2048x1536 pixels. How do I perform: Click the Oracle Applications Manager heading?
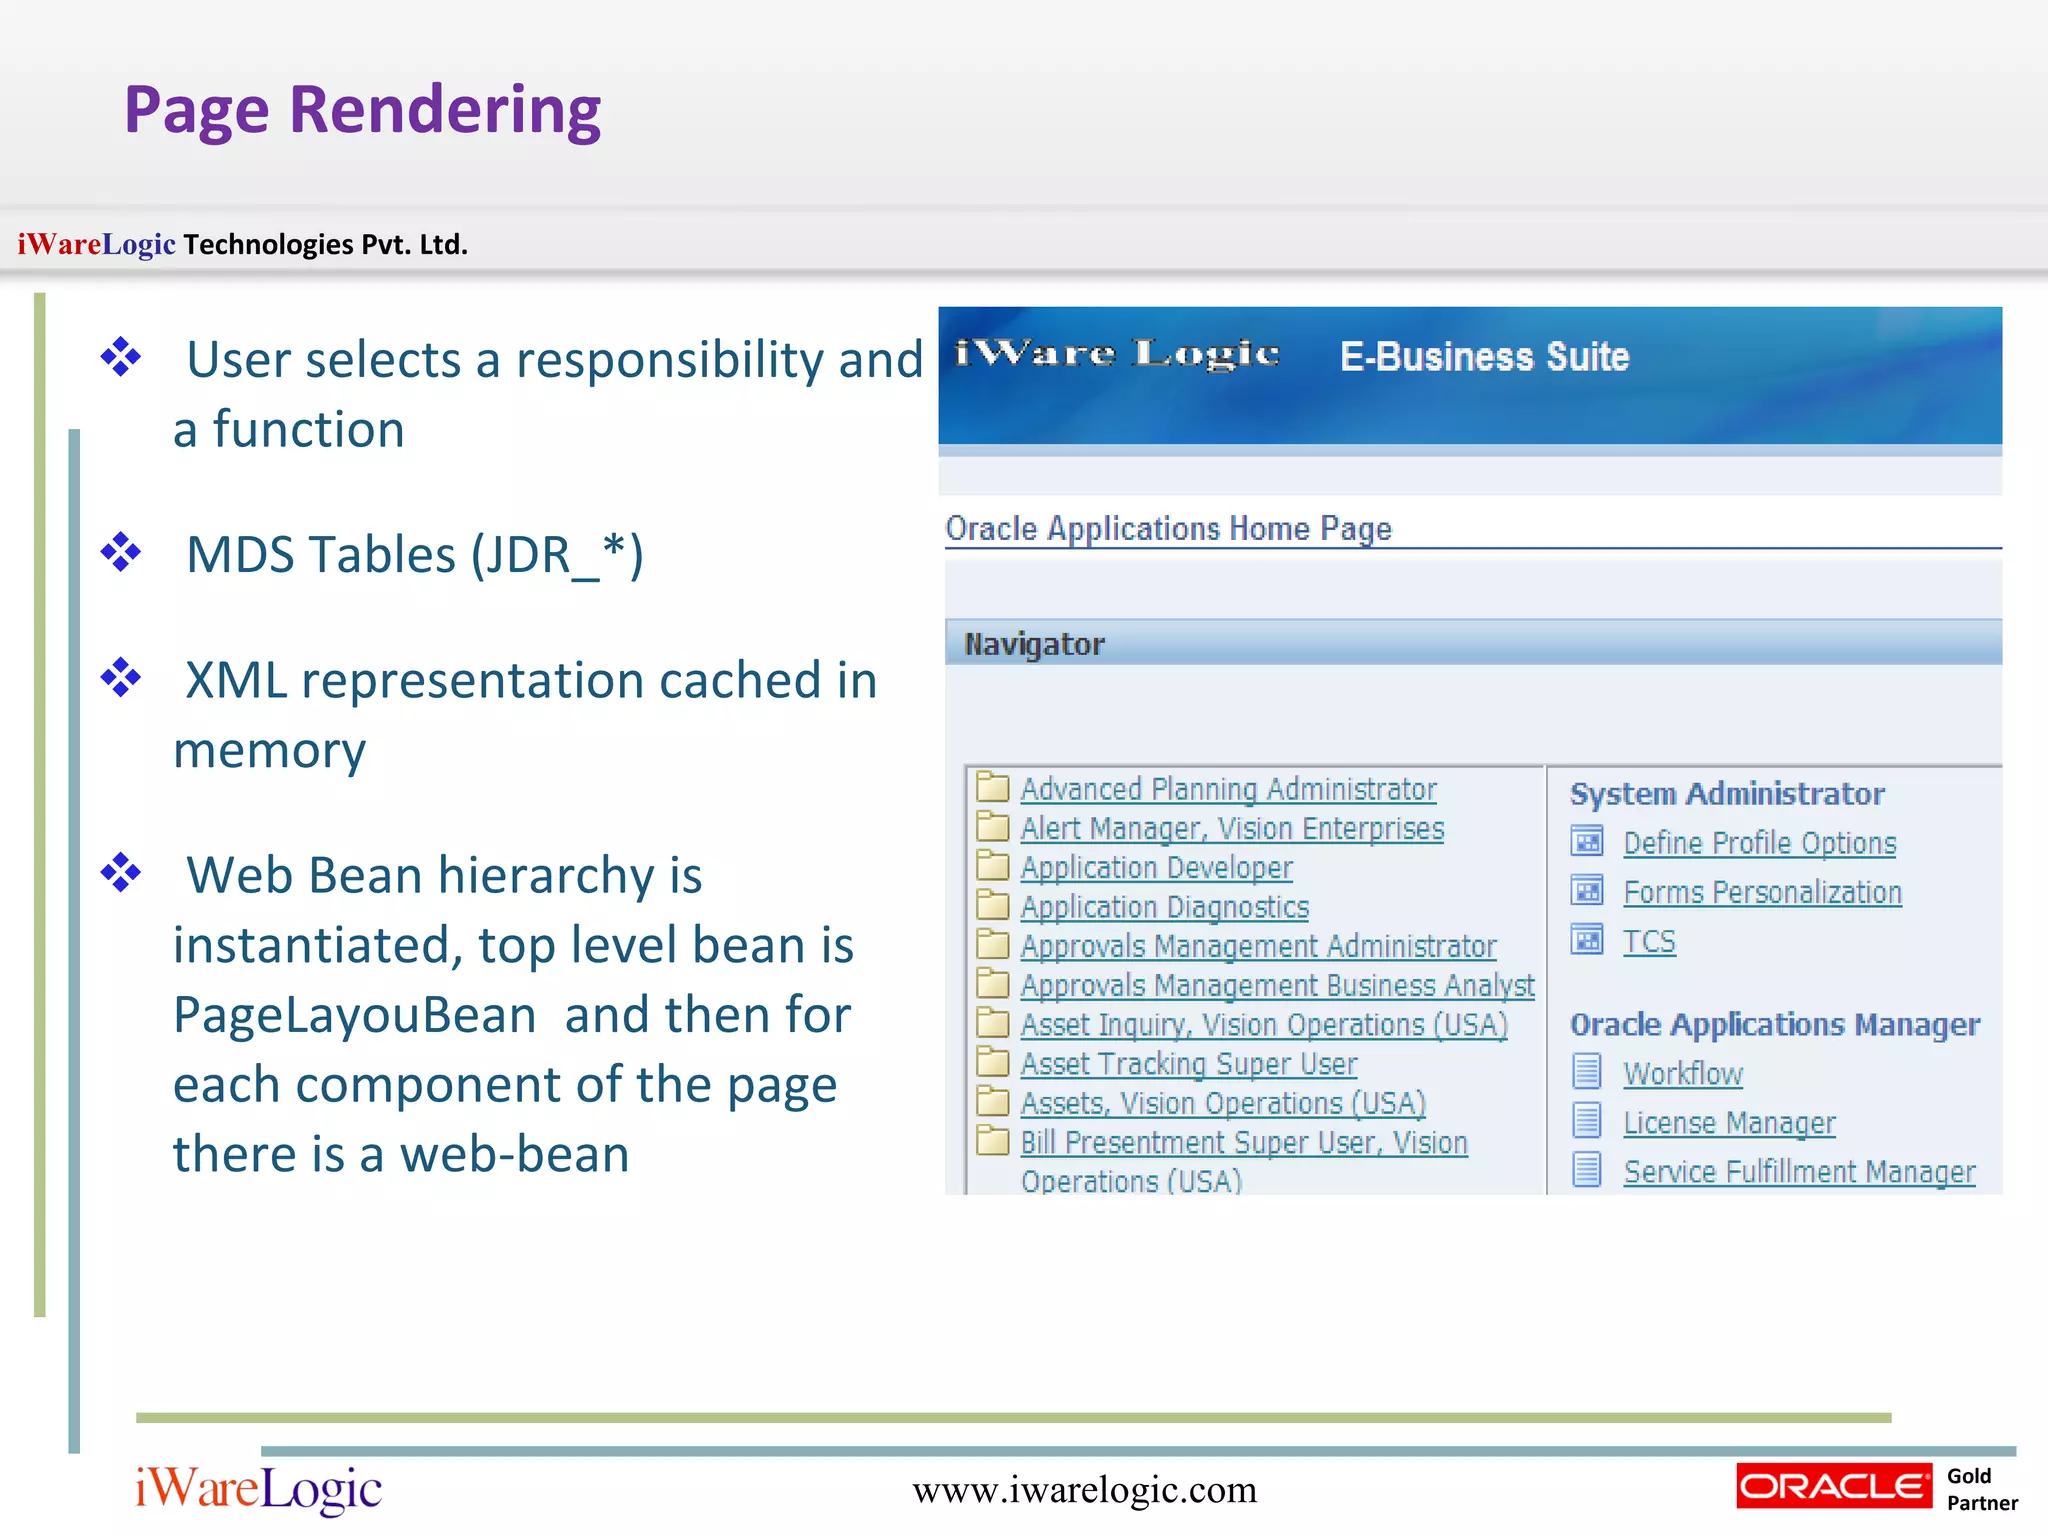coord(1775,1025)
